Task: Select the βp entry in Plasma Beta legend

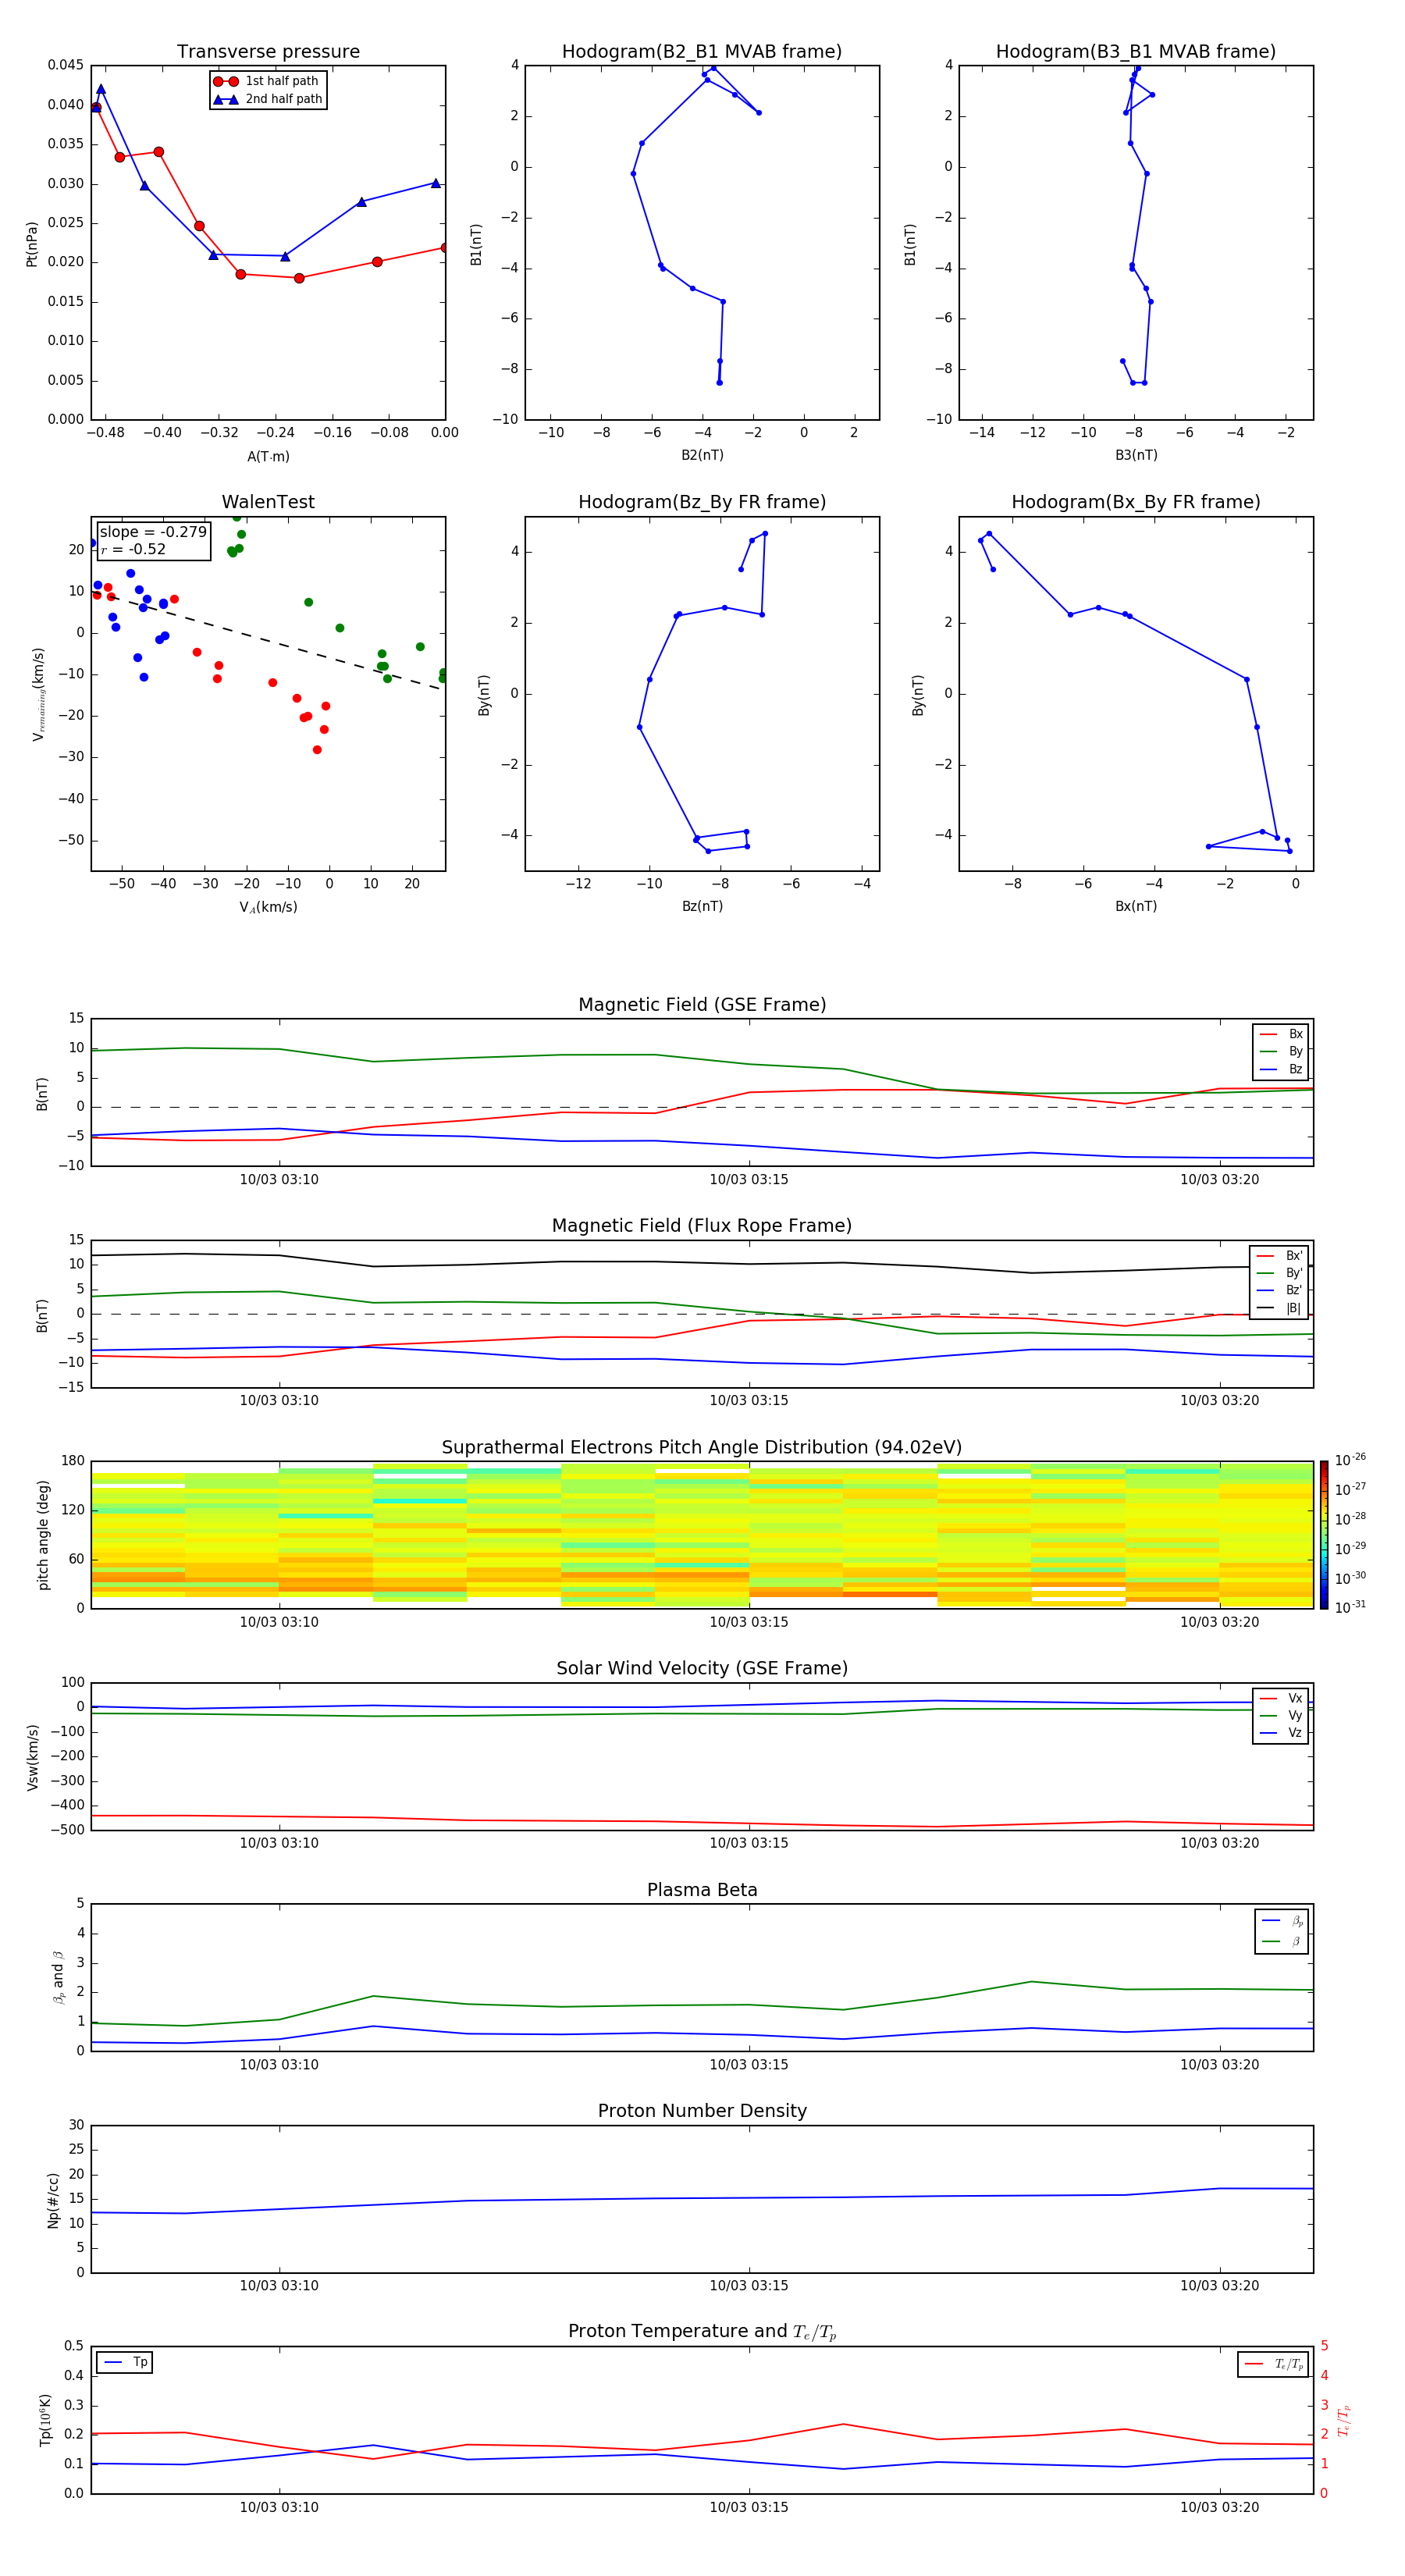Action: 1282,1921
